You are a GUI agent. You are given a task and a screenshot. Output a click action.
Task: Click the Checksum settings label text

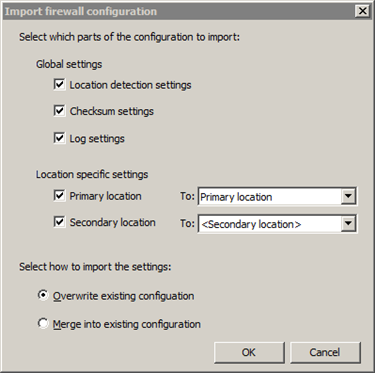pyautogui.click(x=112, y=111)
